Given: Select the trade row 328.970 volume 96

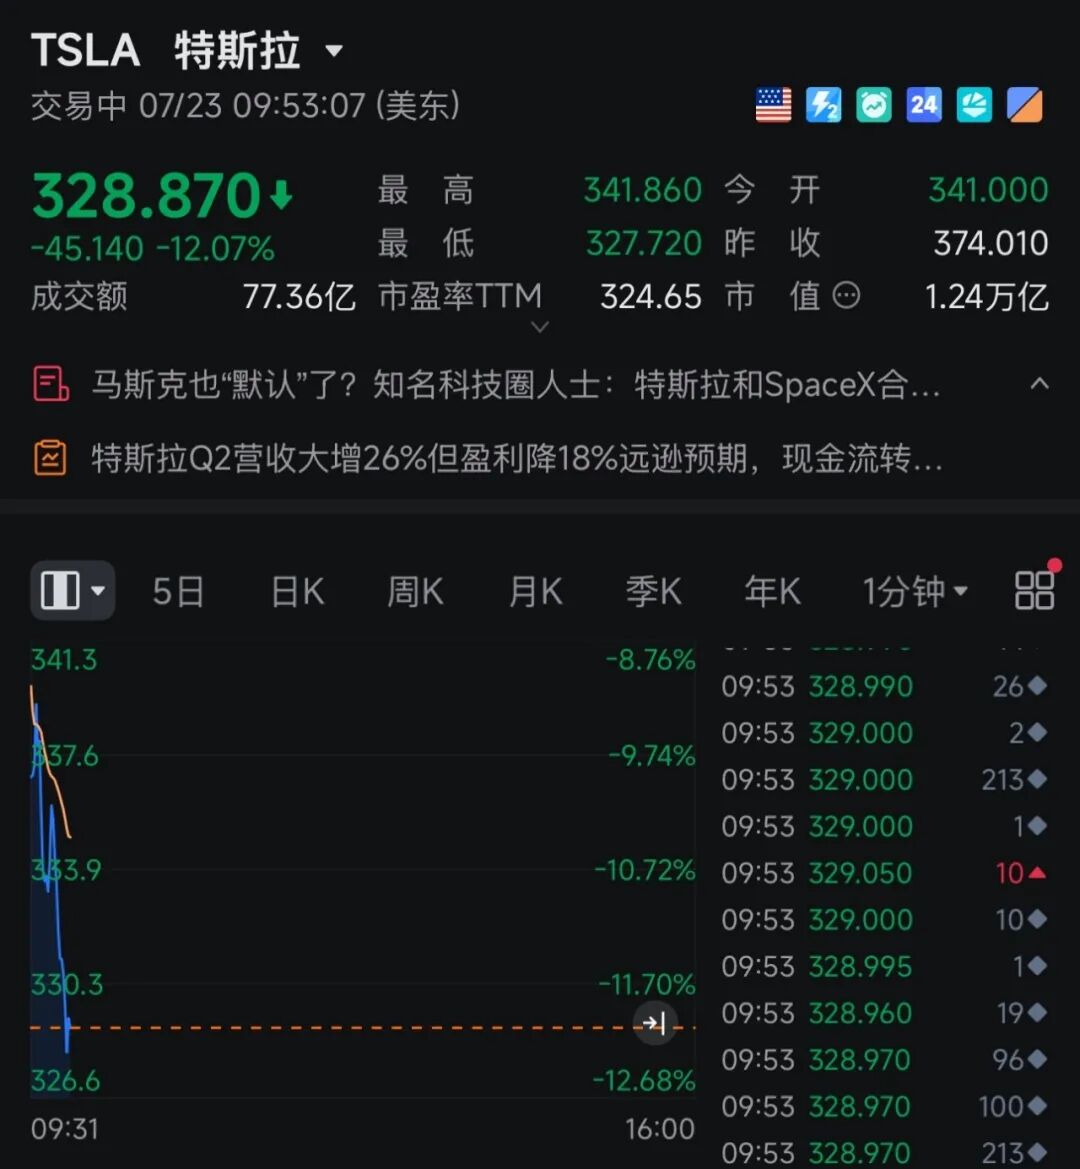Looking at the screenshot, I should pyautogui.click(x=884, y=1059).
